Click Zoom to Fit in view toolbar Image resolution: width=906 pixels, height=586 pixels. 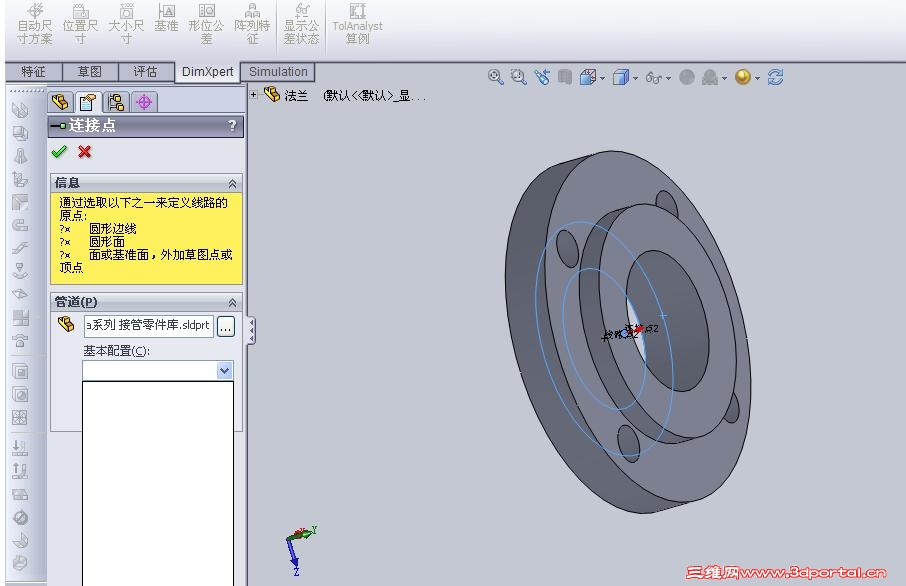coord(495,77)
